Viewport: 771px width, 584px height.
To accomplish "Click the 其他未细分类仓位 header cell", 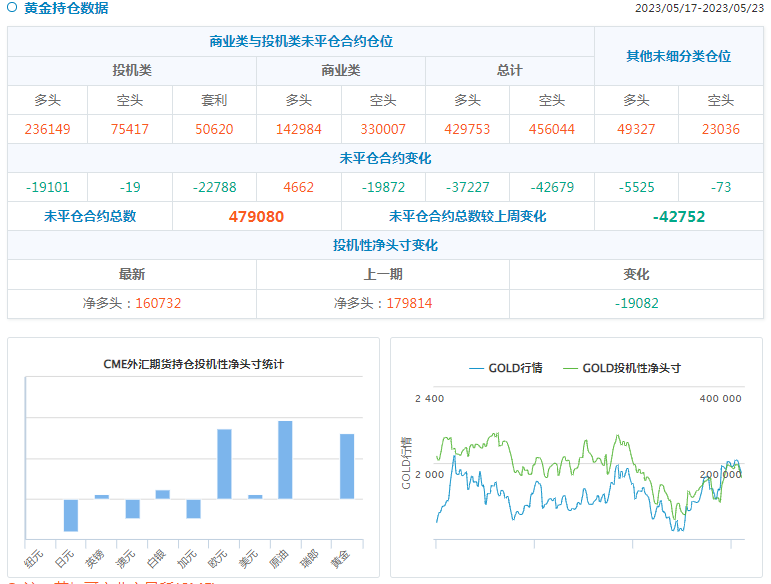I will click(678, 56).
